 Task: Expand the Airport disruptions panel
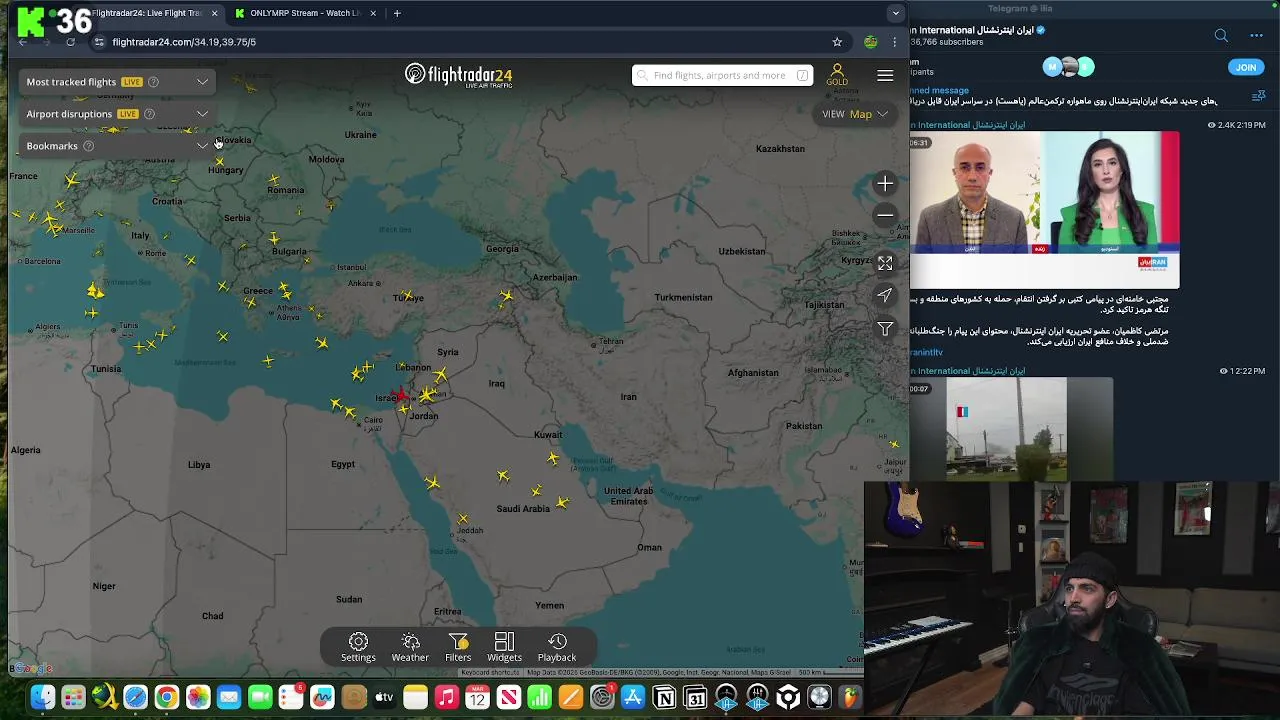[202, 114]
